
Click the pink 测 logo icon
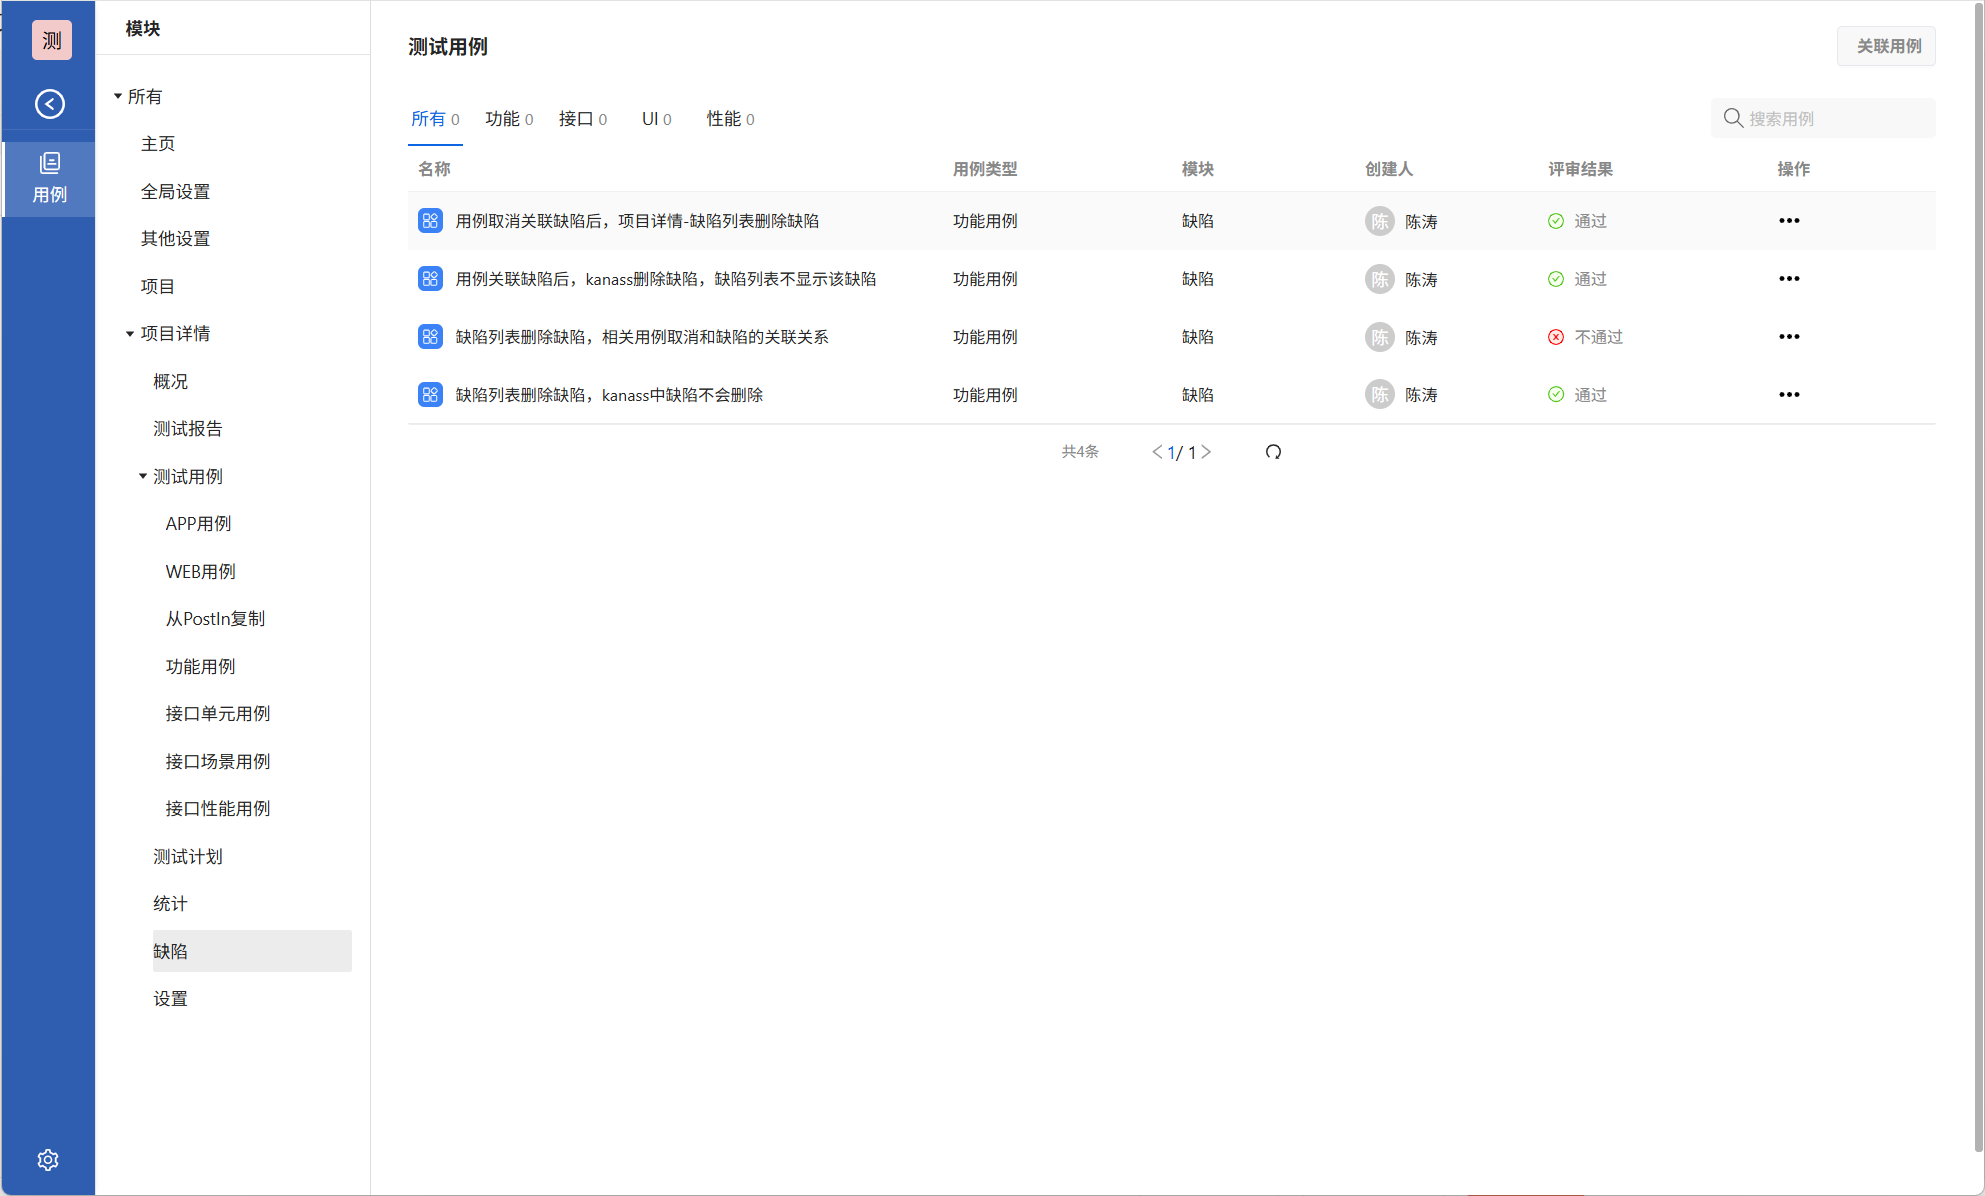pos(51,40)
